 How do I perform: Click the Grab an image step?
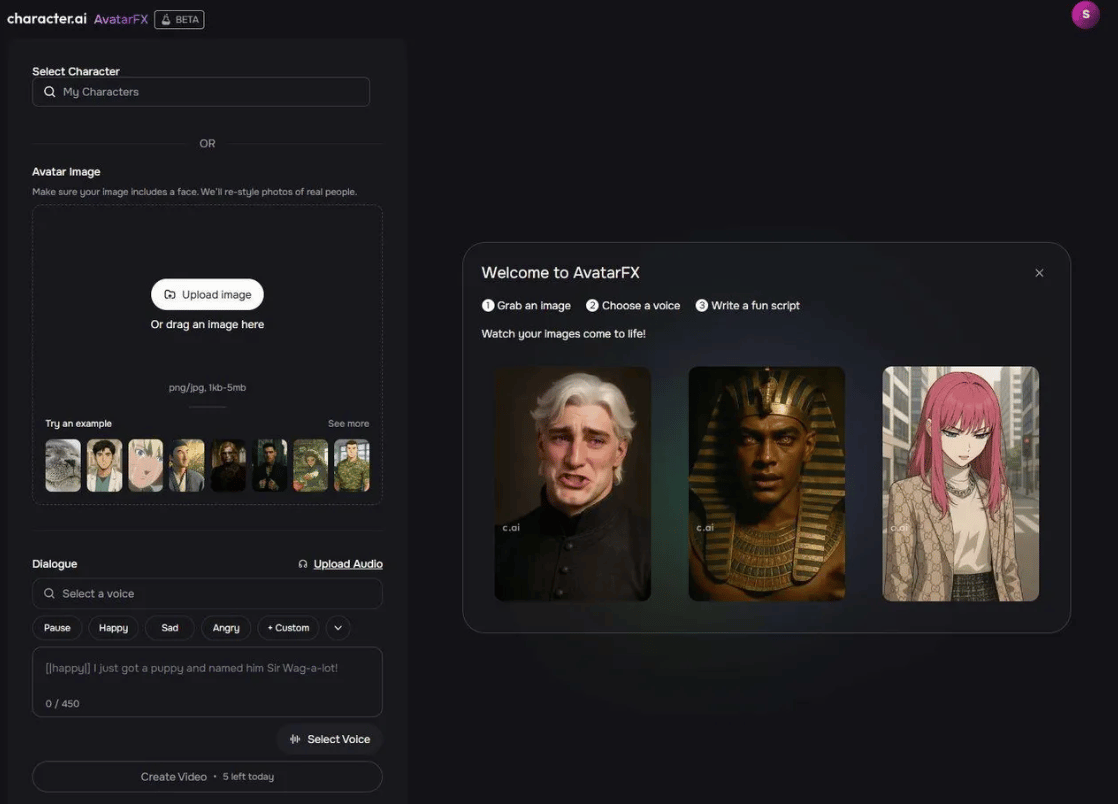(526, 306)
